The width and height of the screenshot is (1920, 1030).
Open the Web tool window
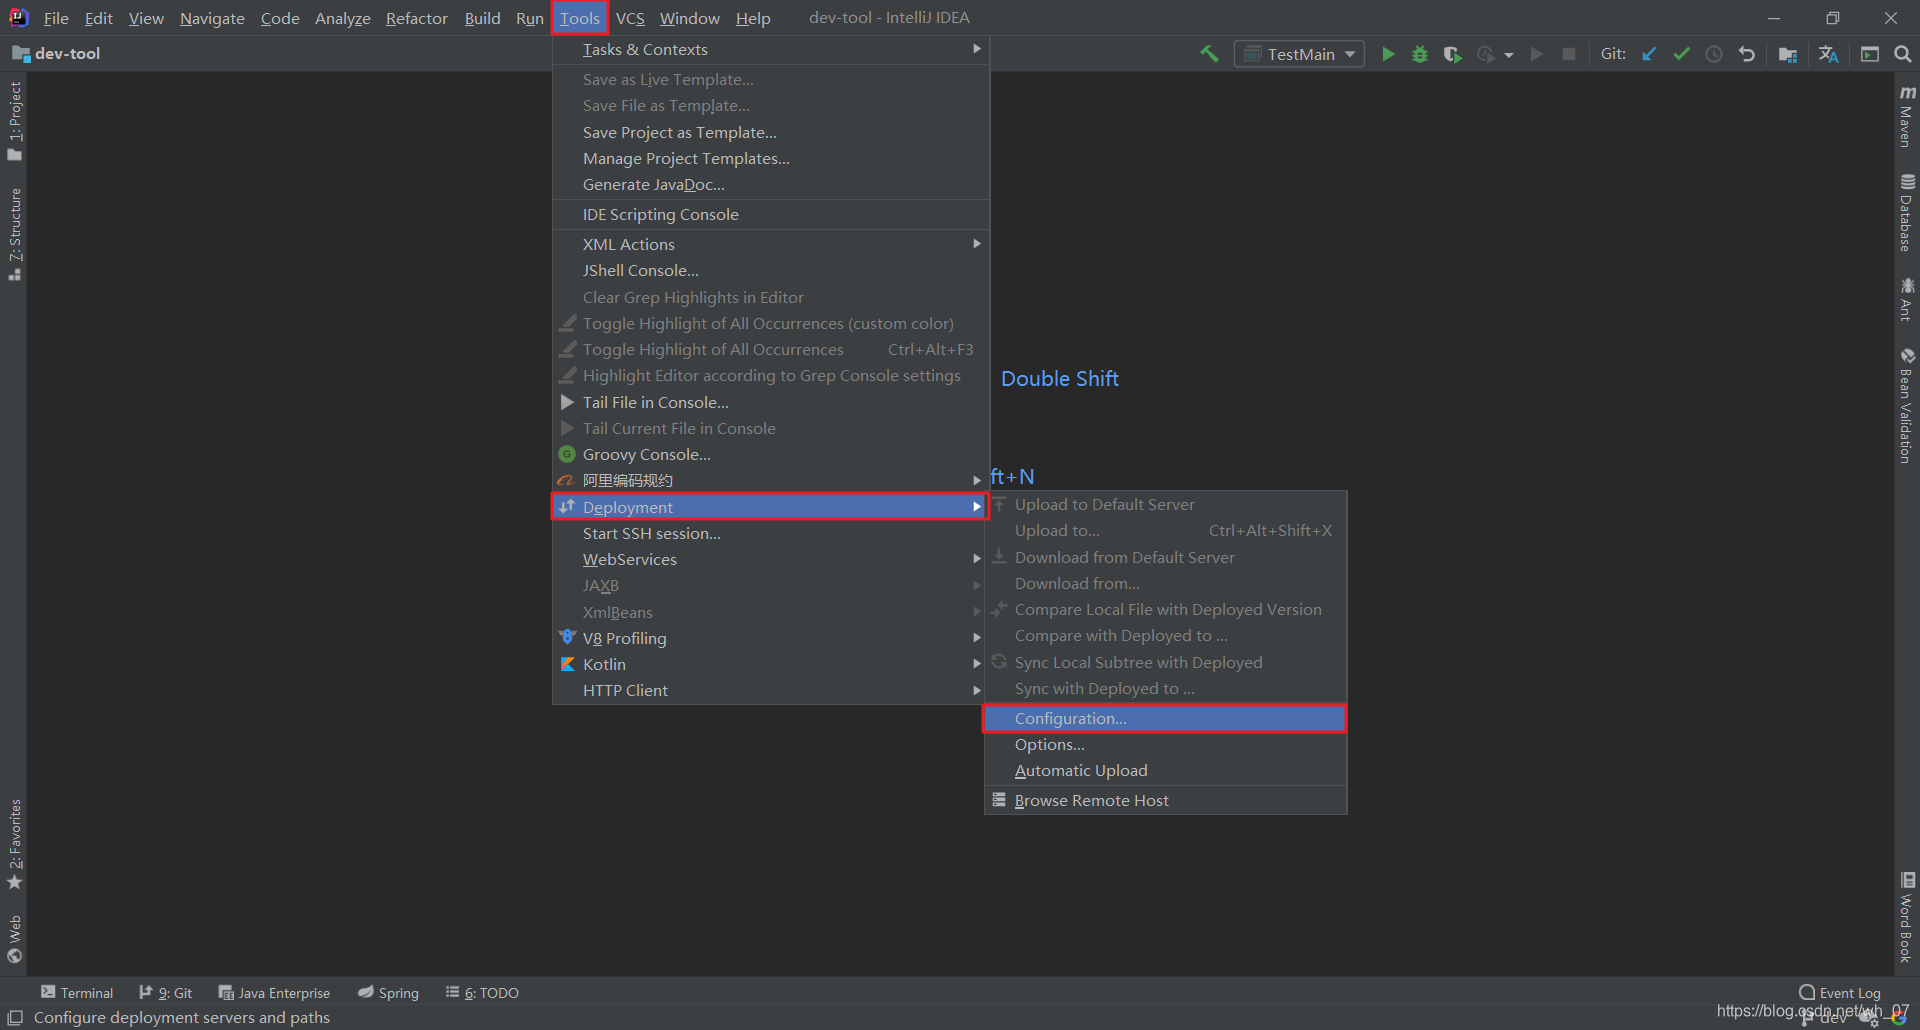(x=14, y=939)
